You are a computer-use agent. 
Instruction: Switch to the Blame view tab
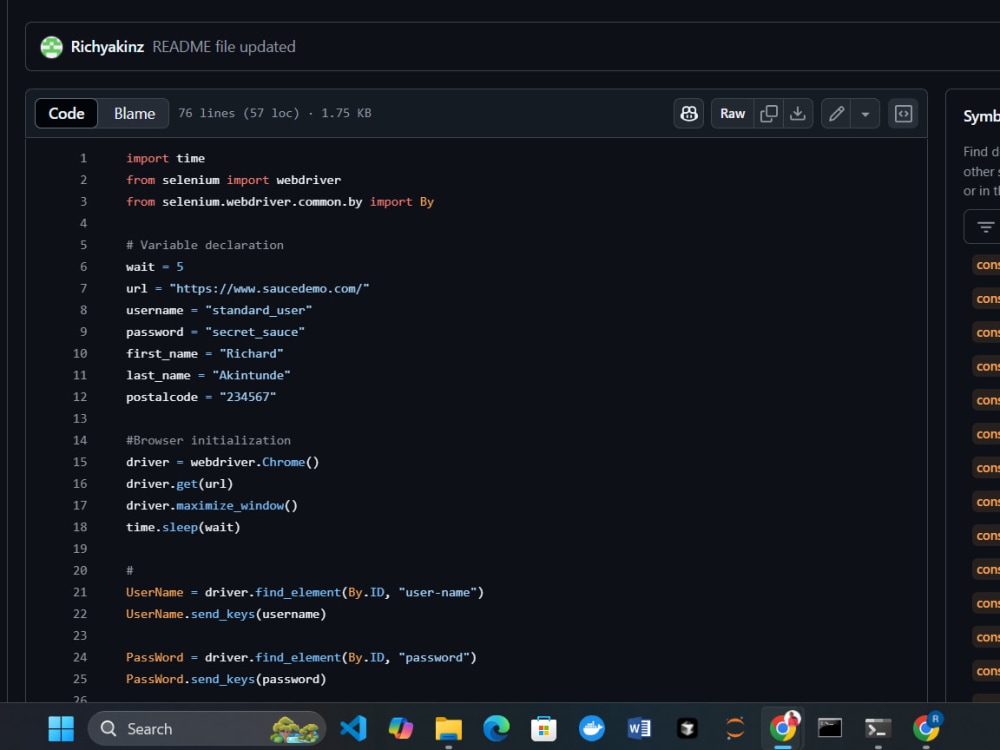point(134,114)
